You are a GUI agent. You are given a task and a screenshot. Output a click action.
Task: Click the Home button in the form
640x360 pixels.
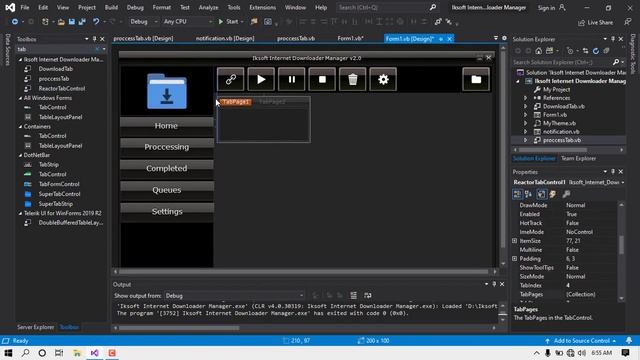tap(167, 126)
